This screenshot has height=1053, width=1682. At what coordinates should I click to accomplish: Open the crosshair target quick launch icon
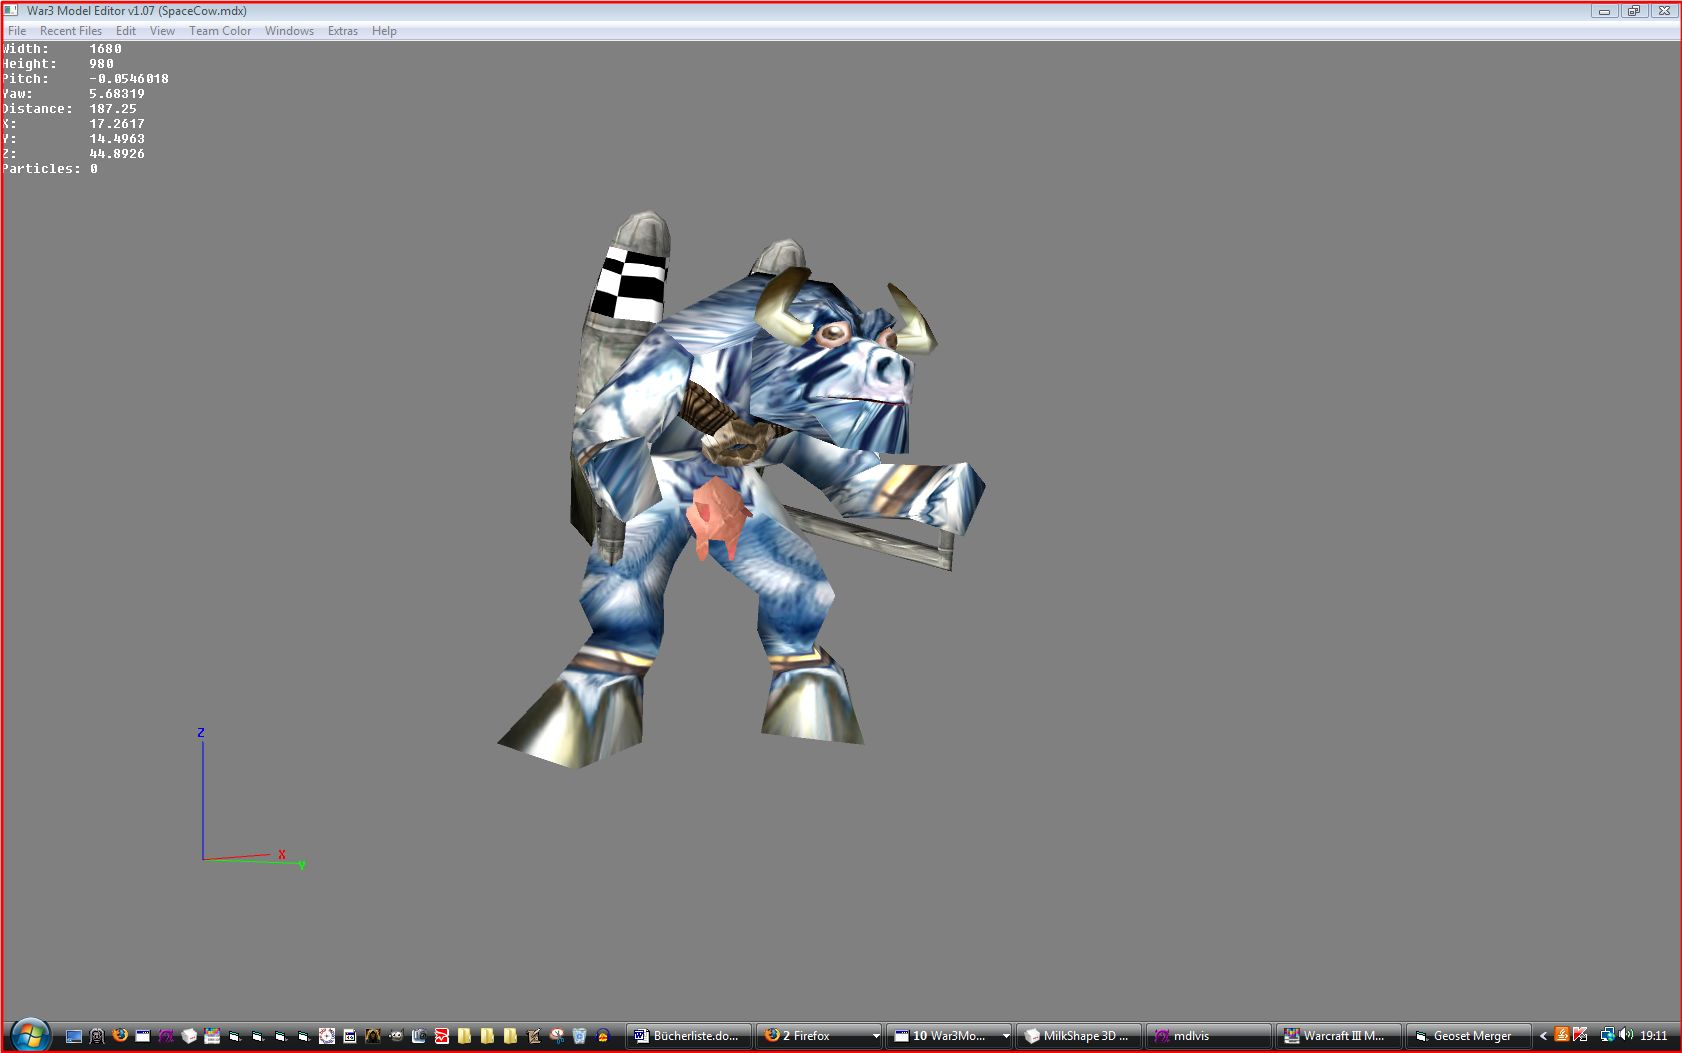[326, 1036]
